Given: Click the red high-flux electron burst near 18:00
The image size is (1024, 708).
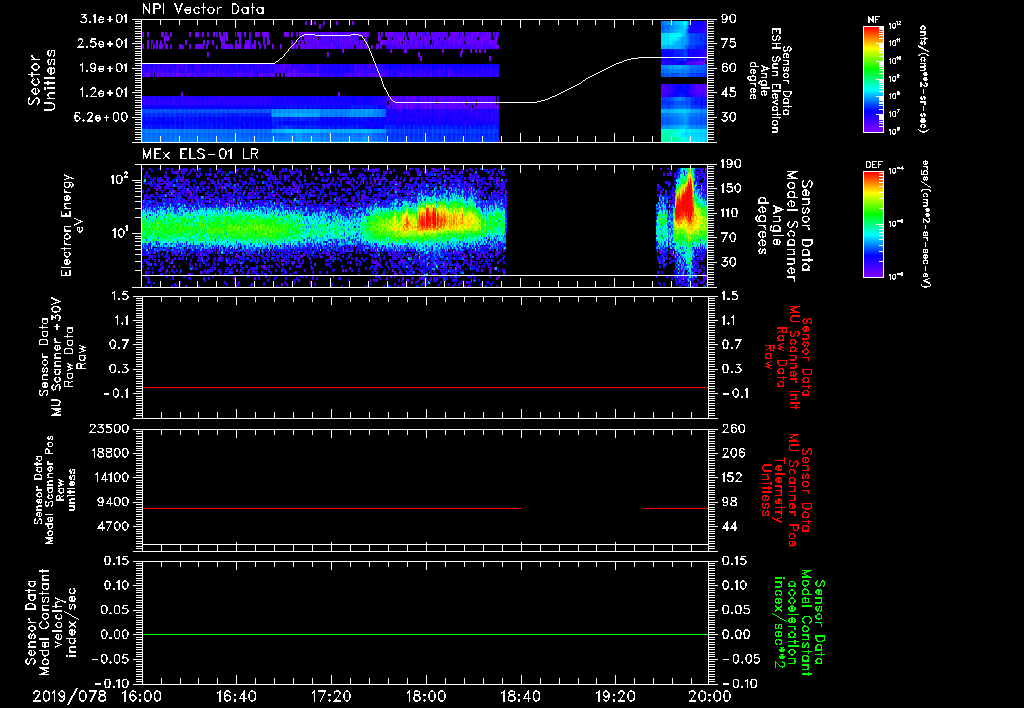Looking at the screenshot, I should (x=431, y=219).
